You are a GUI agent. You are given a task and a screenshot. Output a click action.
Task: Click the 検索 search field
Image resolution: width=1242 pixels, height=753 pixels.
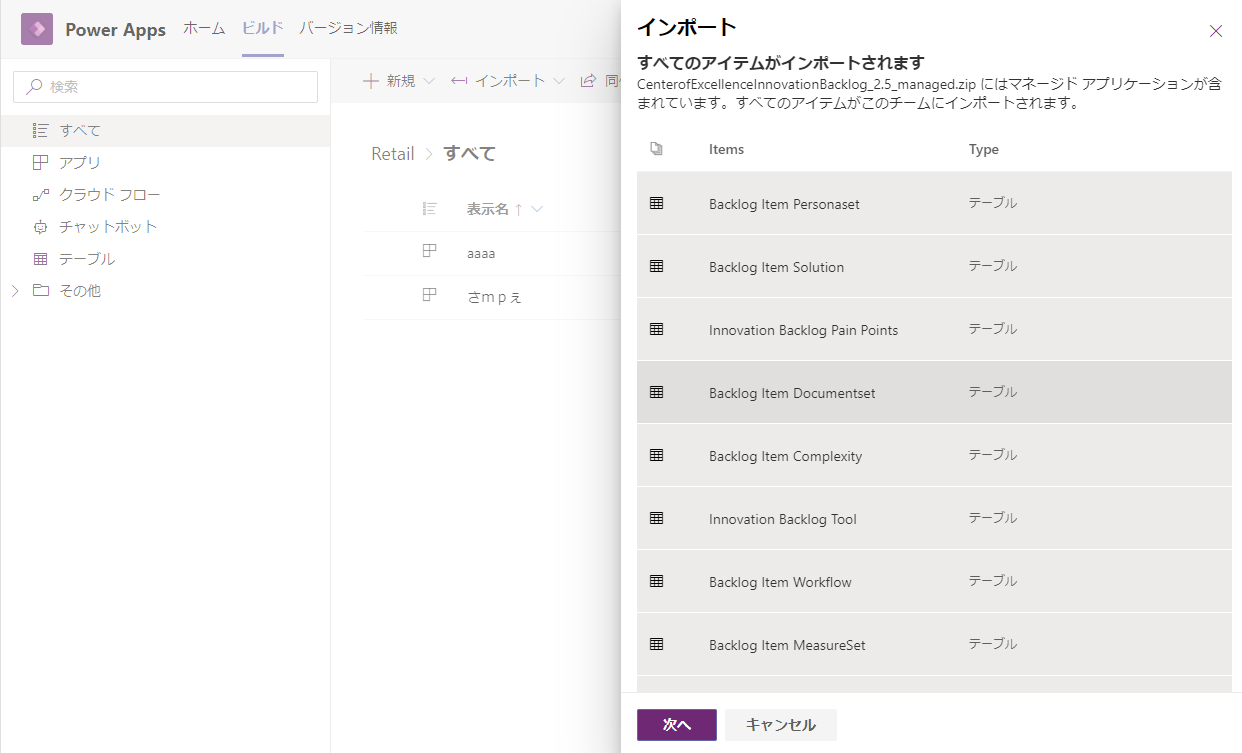166,87
